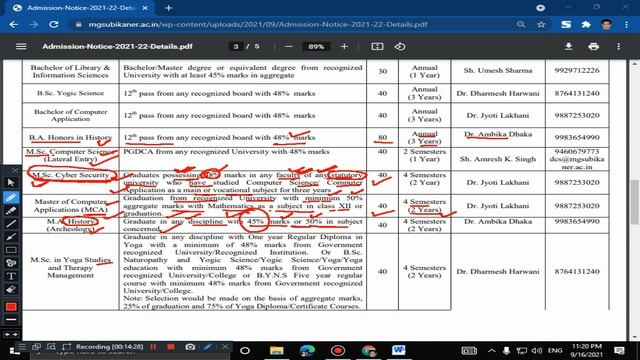Screen dimensions: 640x360
Task: Toggle the recorder's pen annotation button
Action: click(x=208, y=347)
